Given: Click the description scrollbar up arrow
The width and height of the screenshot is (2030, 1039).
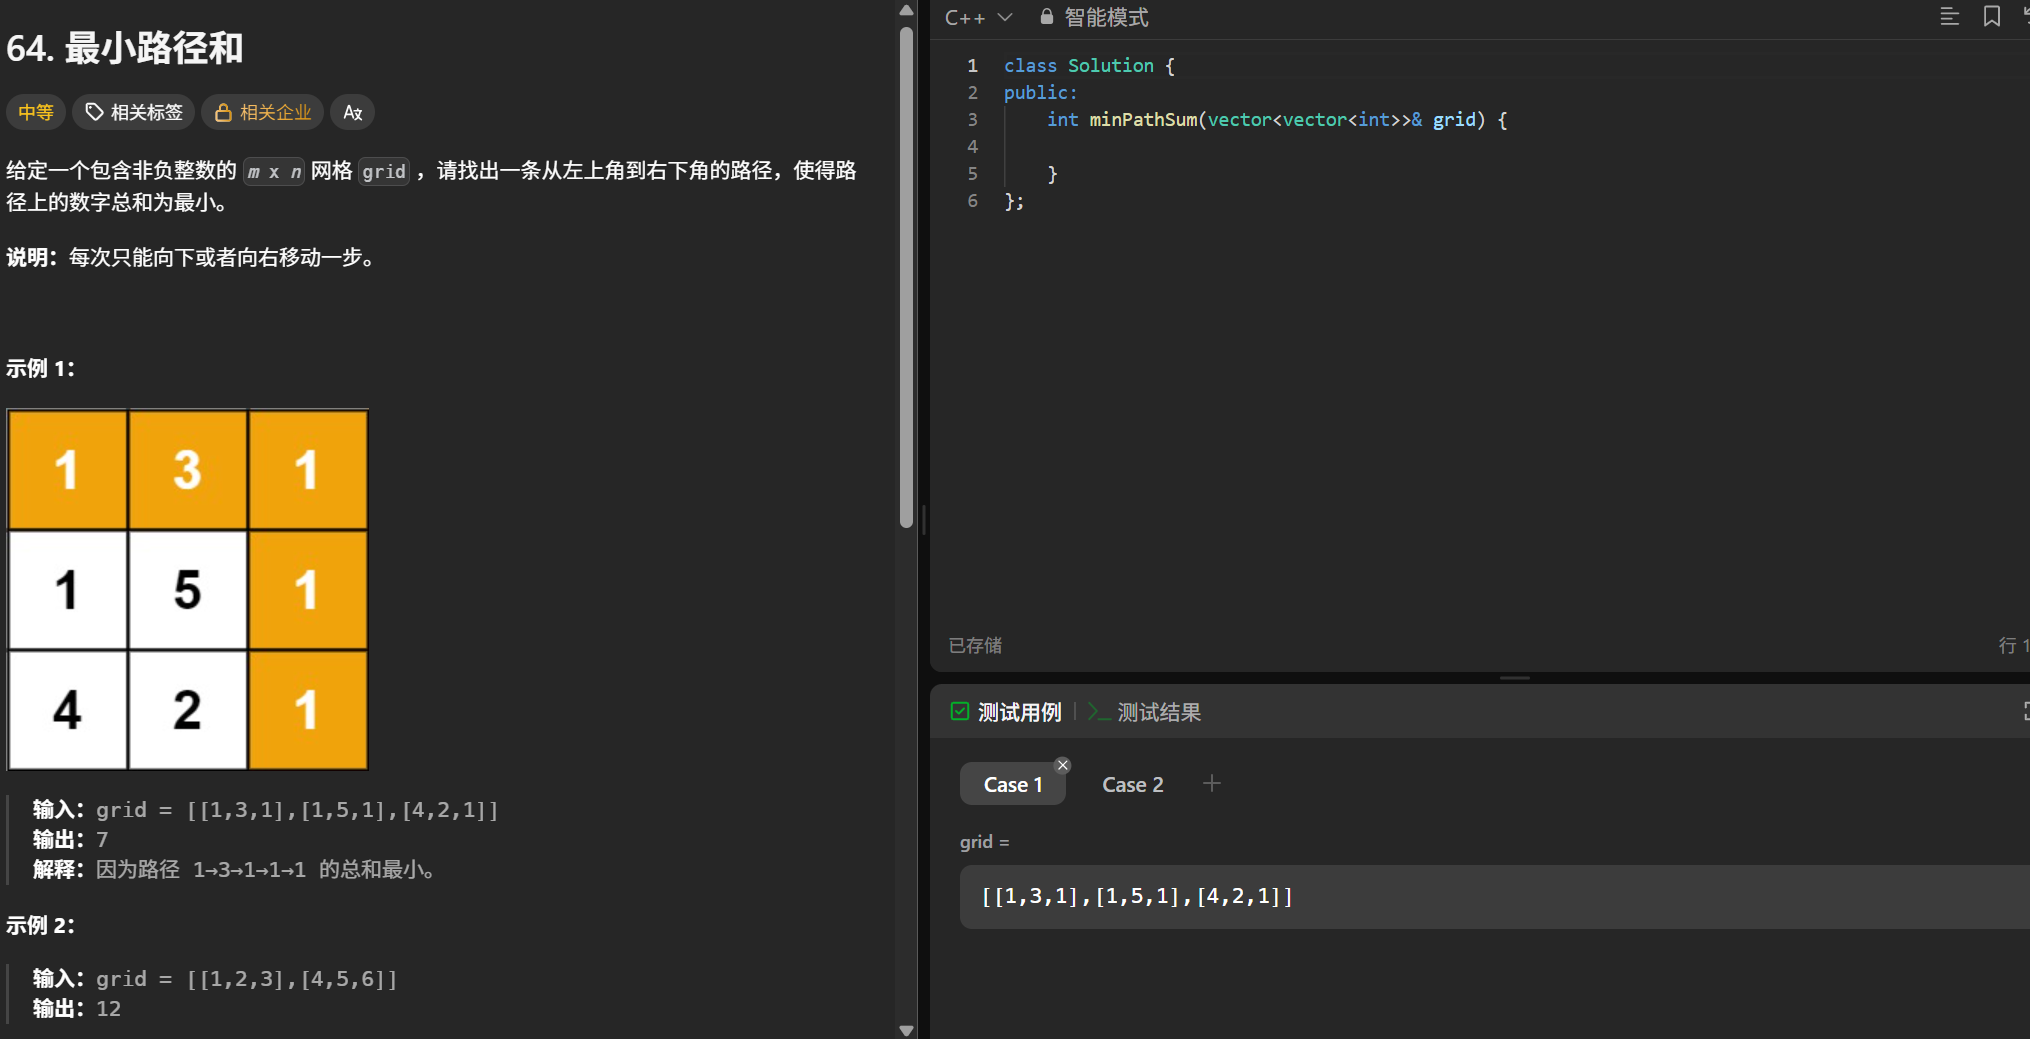Looking at the screenshot, I should pyautogui.click(x=906, y=10).
